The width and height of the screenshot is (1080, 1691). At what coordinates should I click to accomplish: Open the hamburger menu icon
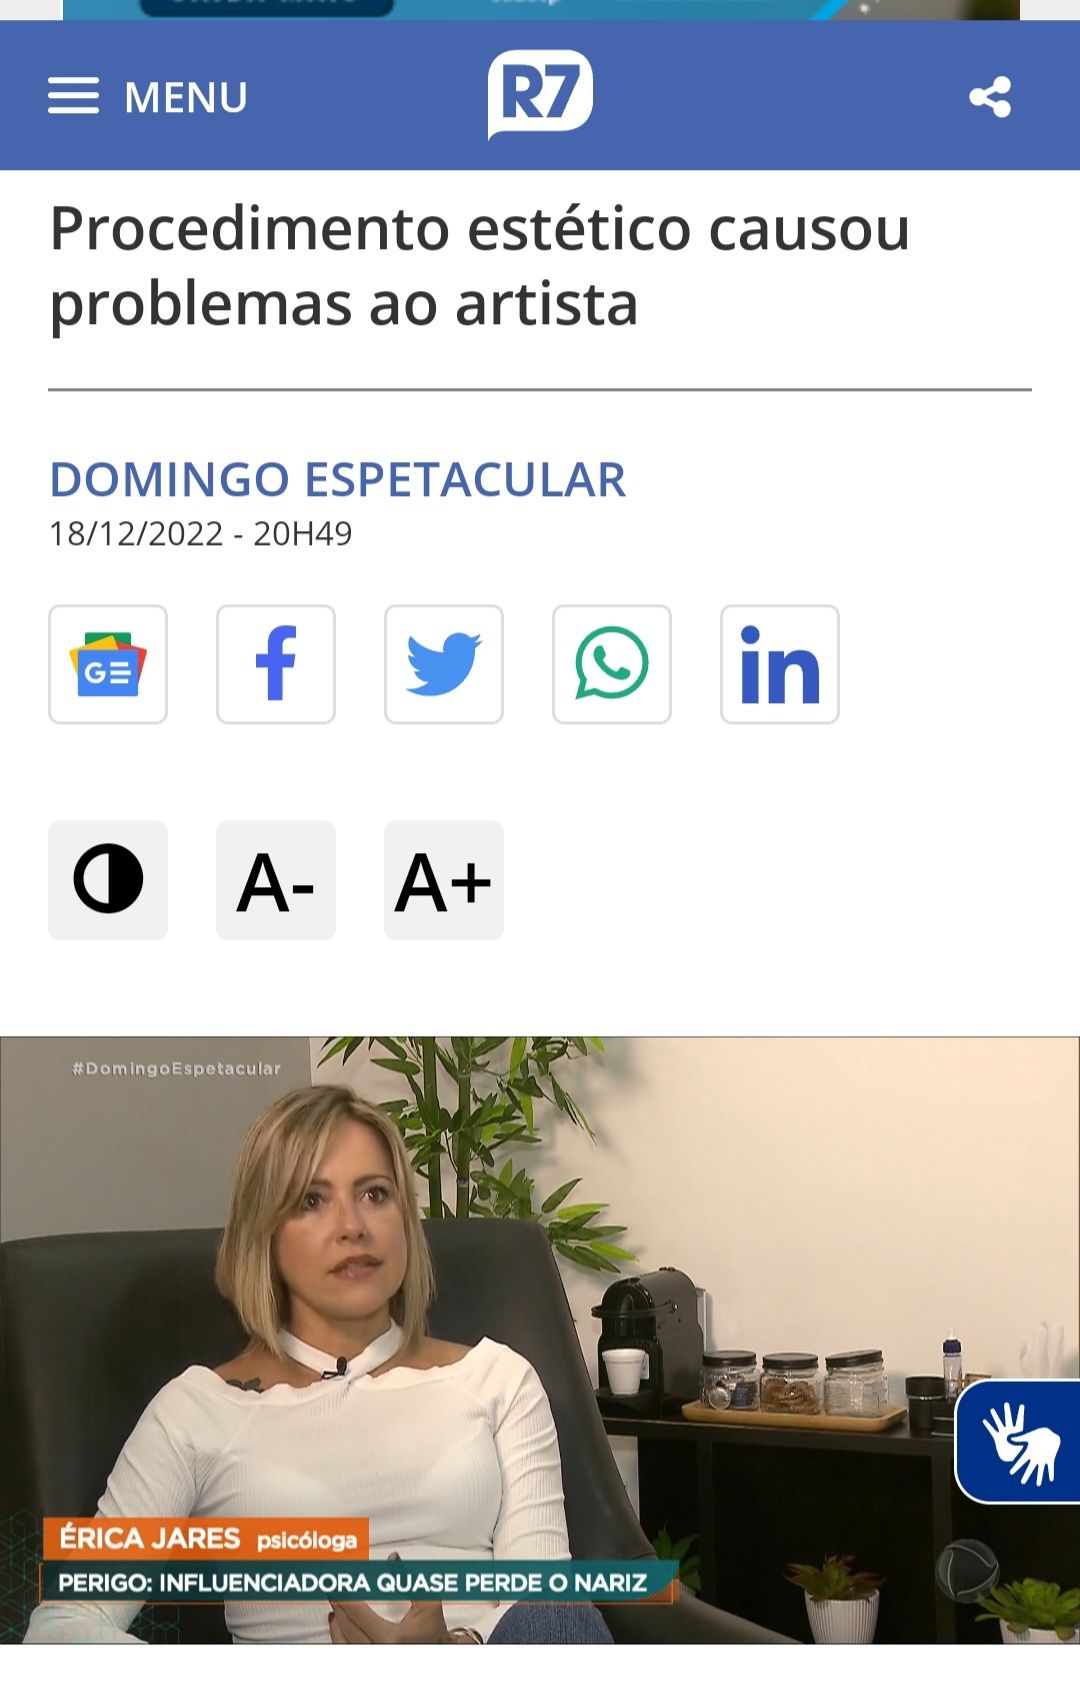tap(73, 96)
